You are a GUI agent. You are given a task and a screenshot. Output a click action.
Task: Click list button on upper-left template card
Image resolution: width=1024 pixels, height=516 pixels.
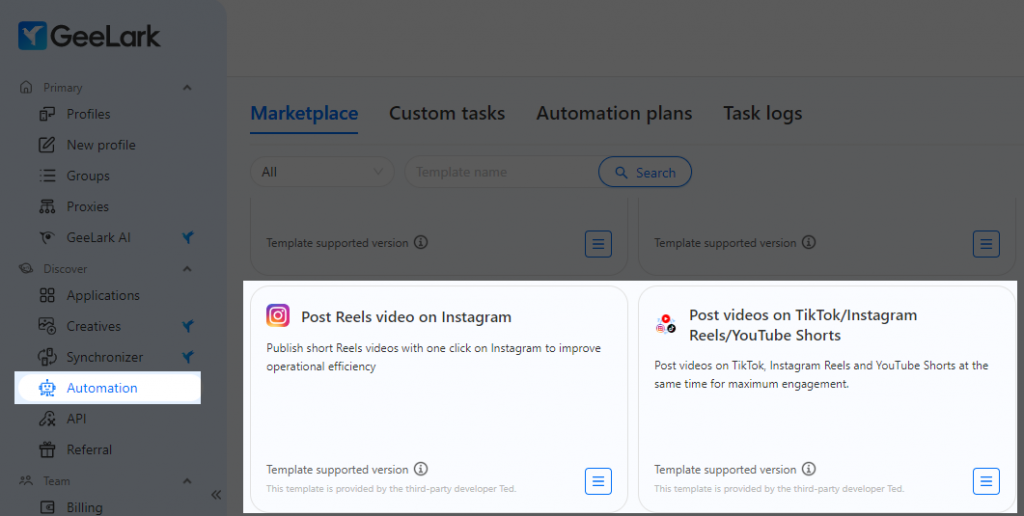point(598,244)
